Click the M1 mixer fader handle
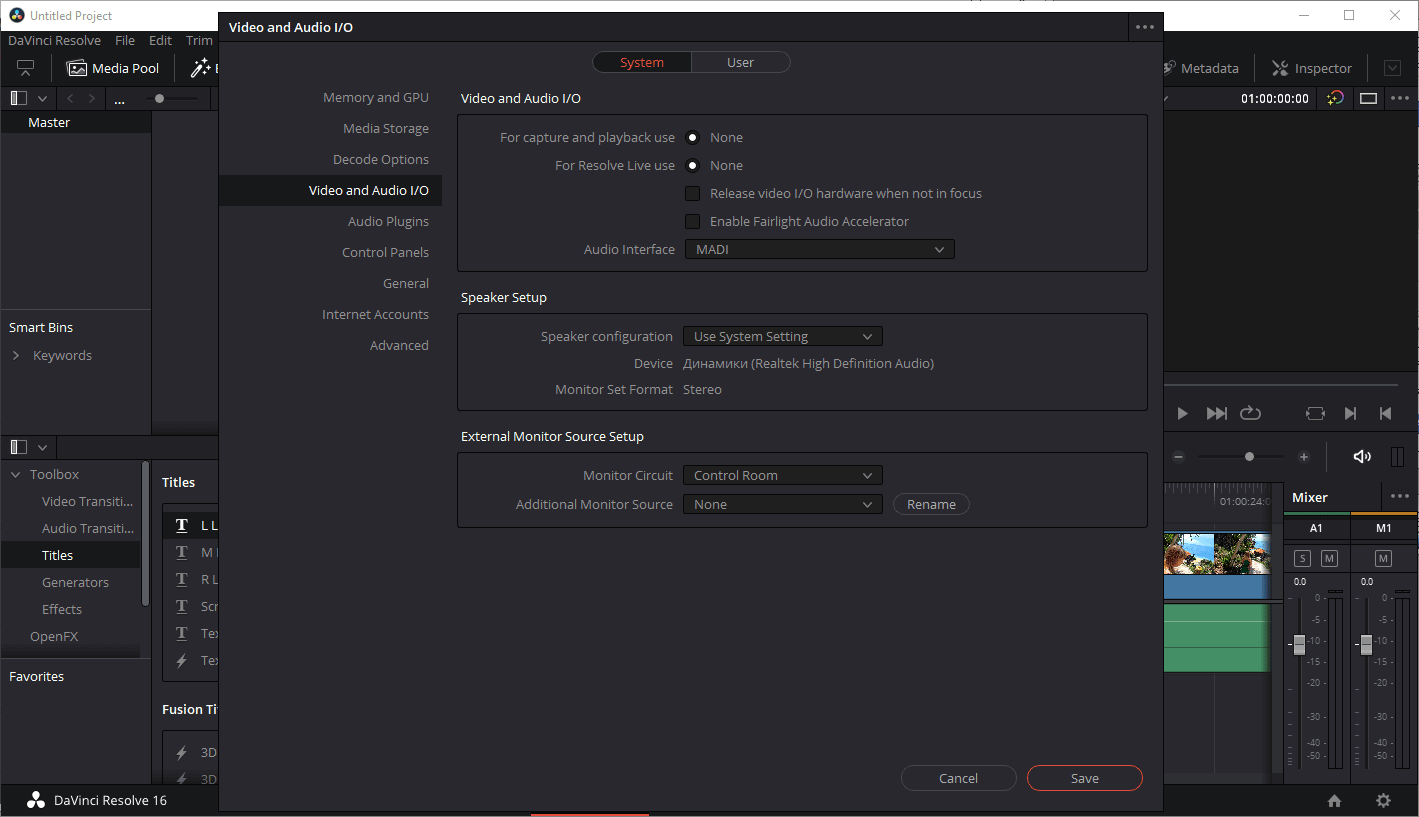This screenshot has height=817, width=1419. tap(1366, 645)
